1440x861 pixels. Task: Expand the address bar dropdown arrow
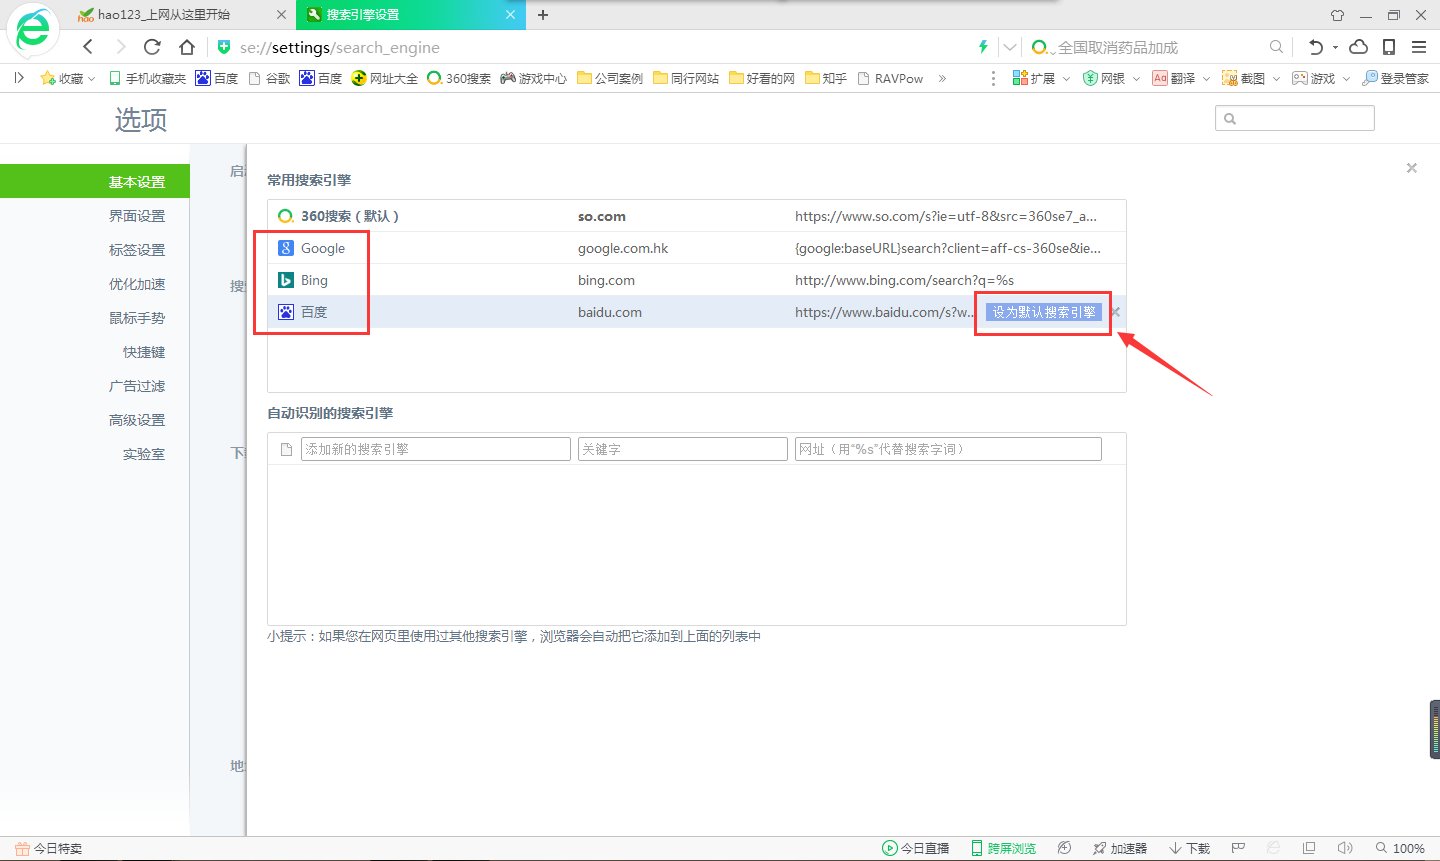coord(1010,47)
